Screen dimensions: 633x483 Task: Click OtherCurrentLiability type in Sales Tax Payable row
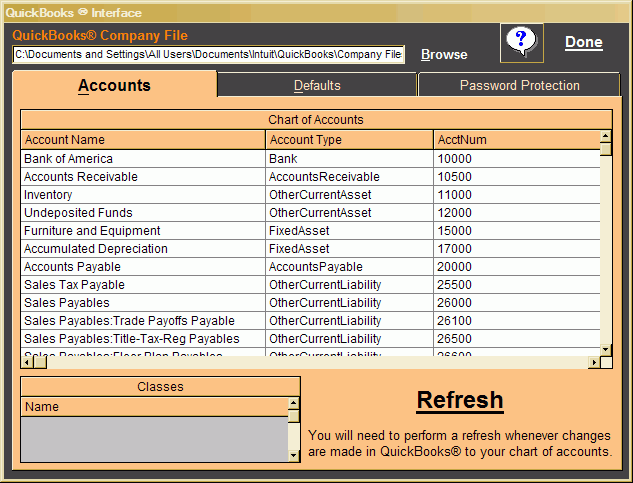point(350,285)
